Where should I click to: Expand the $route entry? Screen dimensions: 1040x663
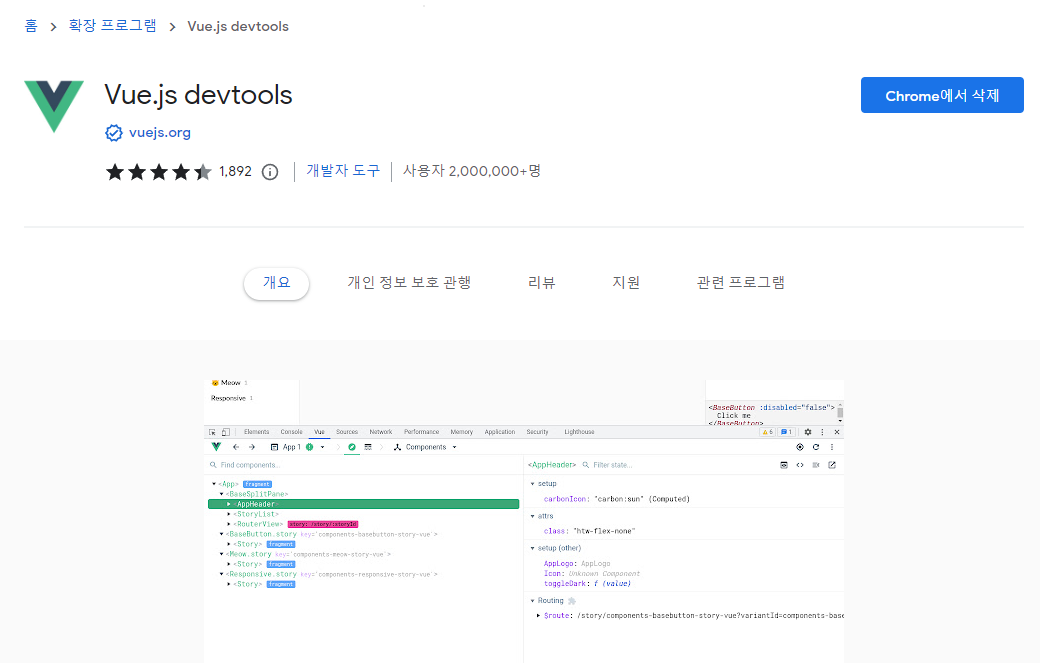click(538, 615)
